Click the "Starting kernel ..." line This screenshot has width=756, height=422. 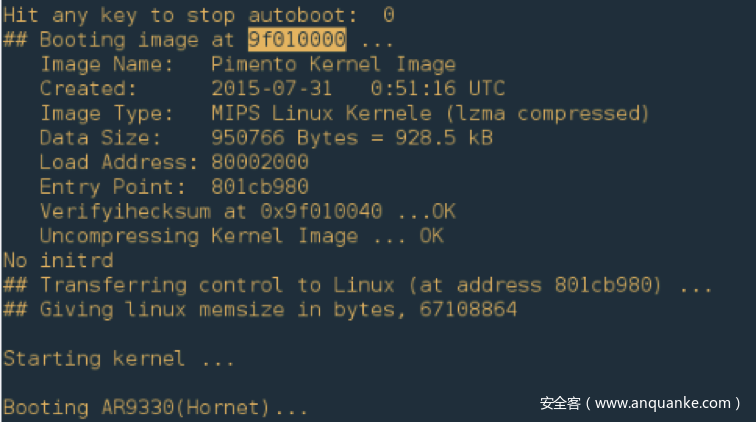click(118, 358)
